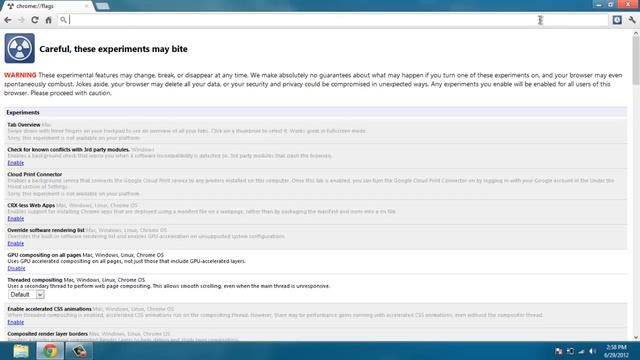The height and width of the screenshot is (360, 640).
Task: Minimize the Chrome window
Action: tap(599, 4)
